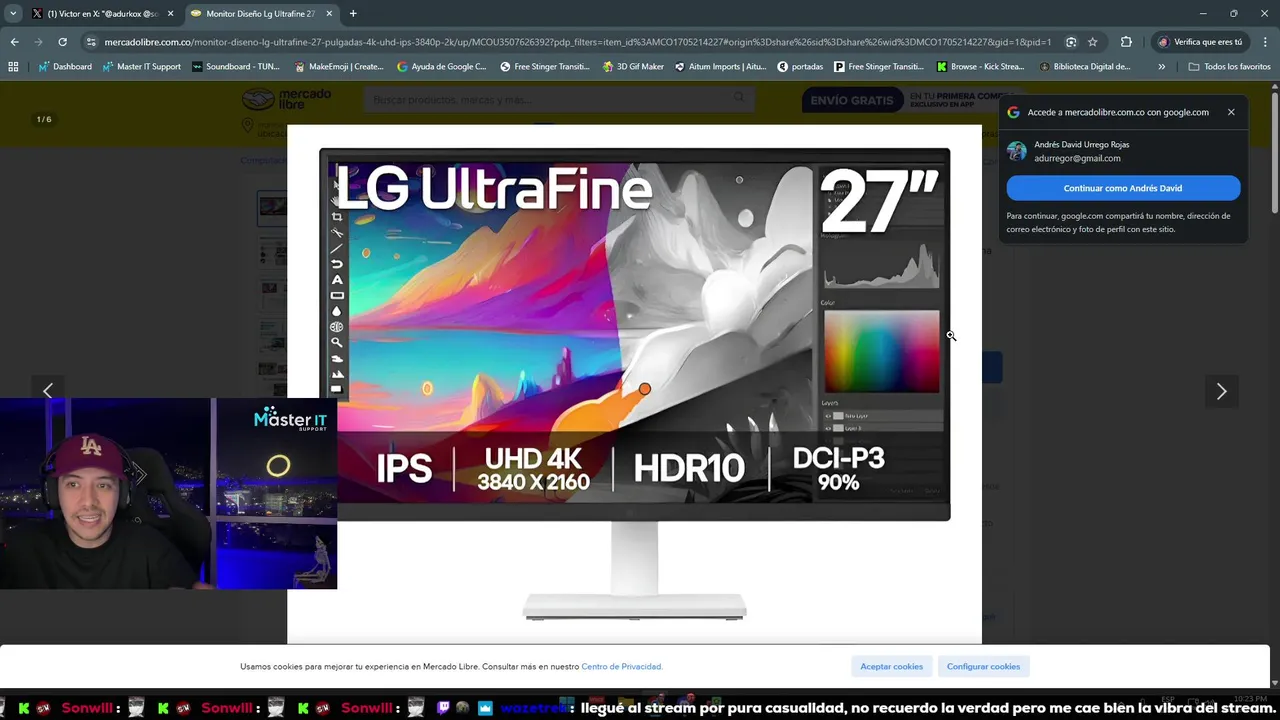
Task: Open the Dashboard bookmark
Action: pos(65,67)
